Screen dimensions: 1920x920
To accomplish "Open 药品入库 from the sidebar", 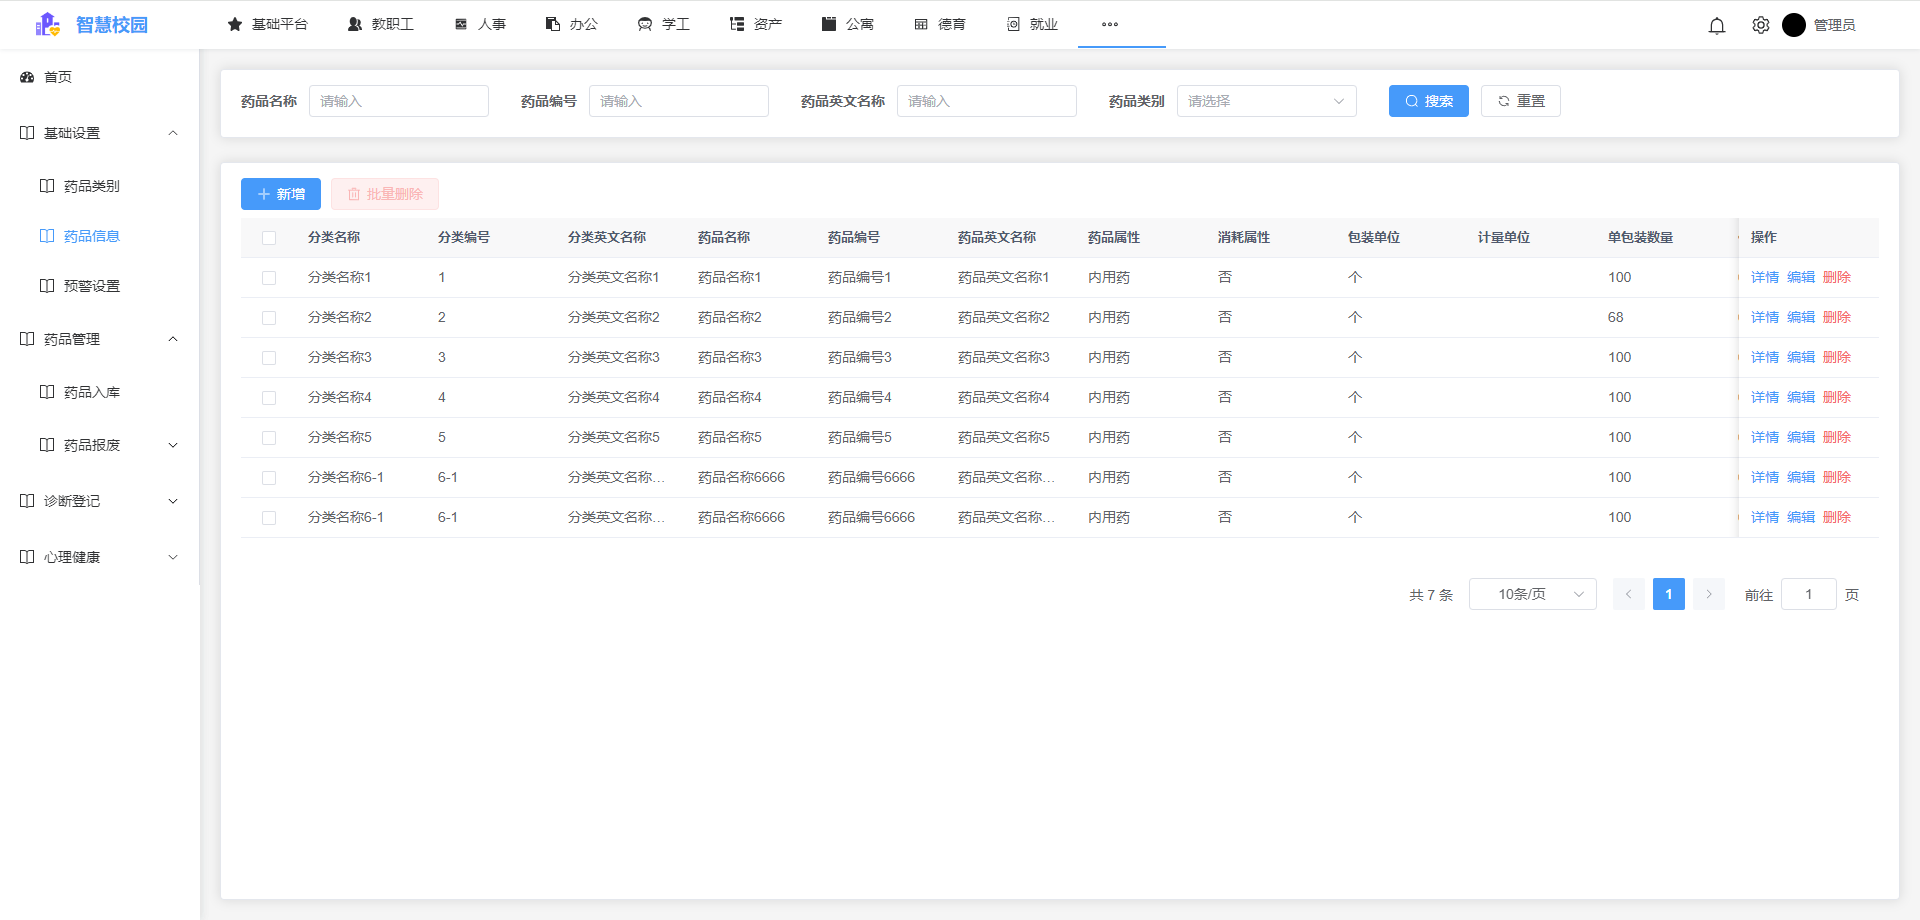I will (91, 392).
